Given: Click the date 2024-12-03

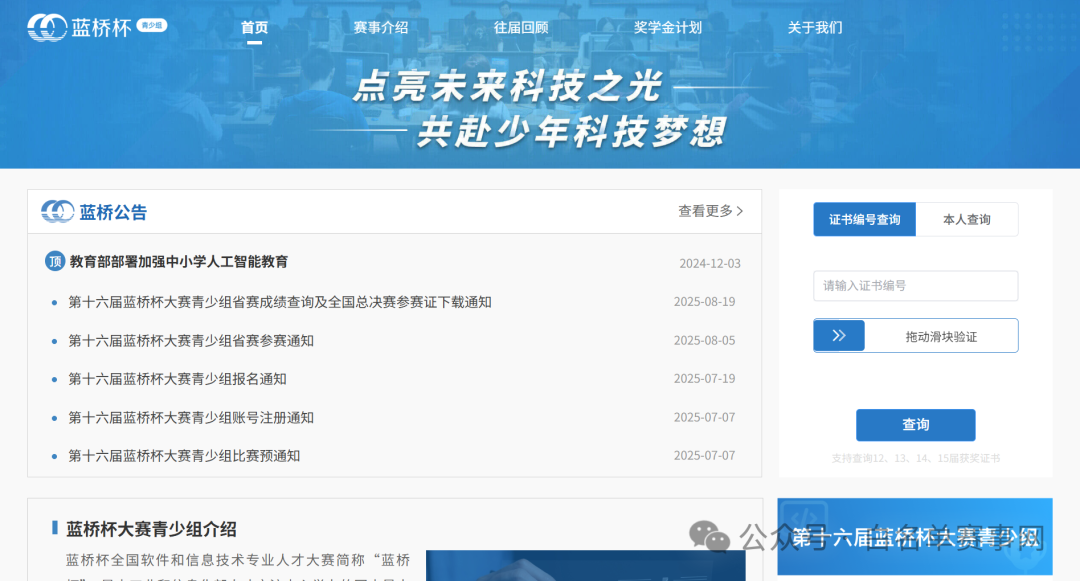Looking at the screenshot, I should tap(710, 264).
